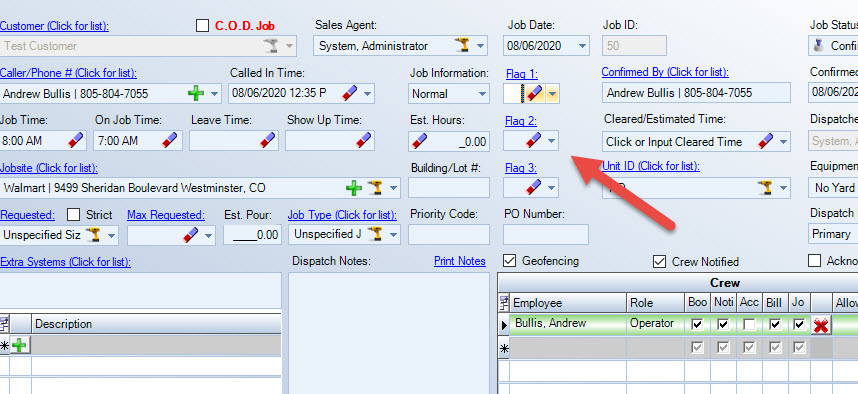
Task: Click the green plus icon in Caller/Phone field
Action: [195, 94]
